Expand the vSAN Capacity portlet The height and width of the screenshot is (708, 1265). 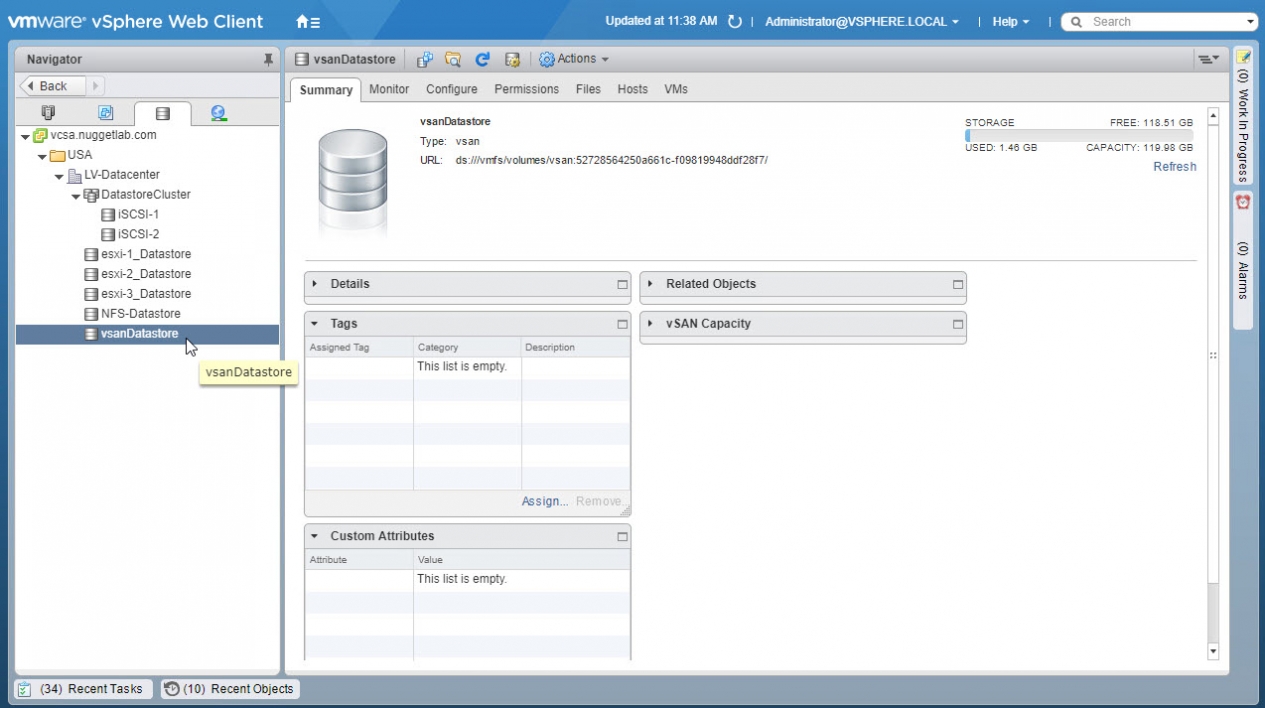(x=650, y=324)
